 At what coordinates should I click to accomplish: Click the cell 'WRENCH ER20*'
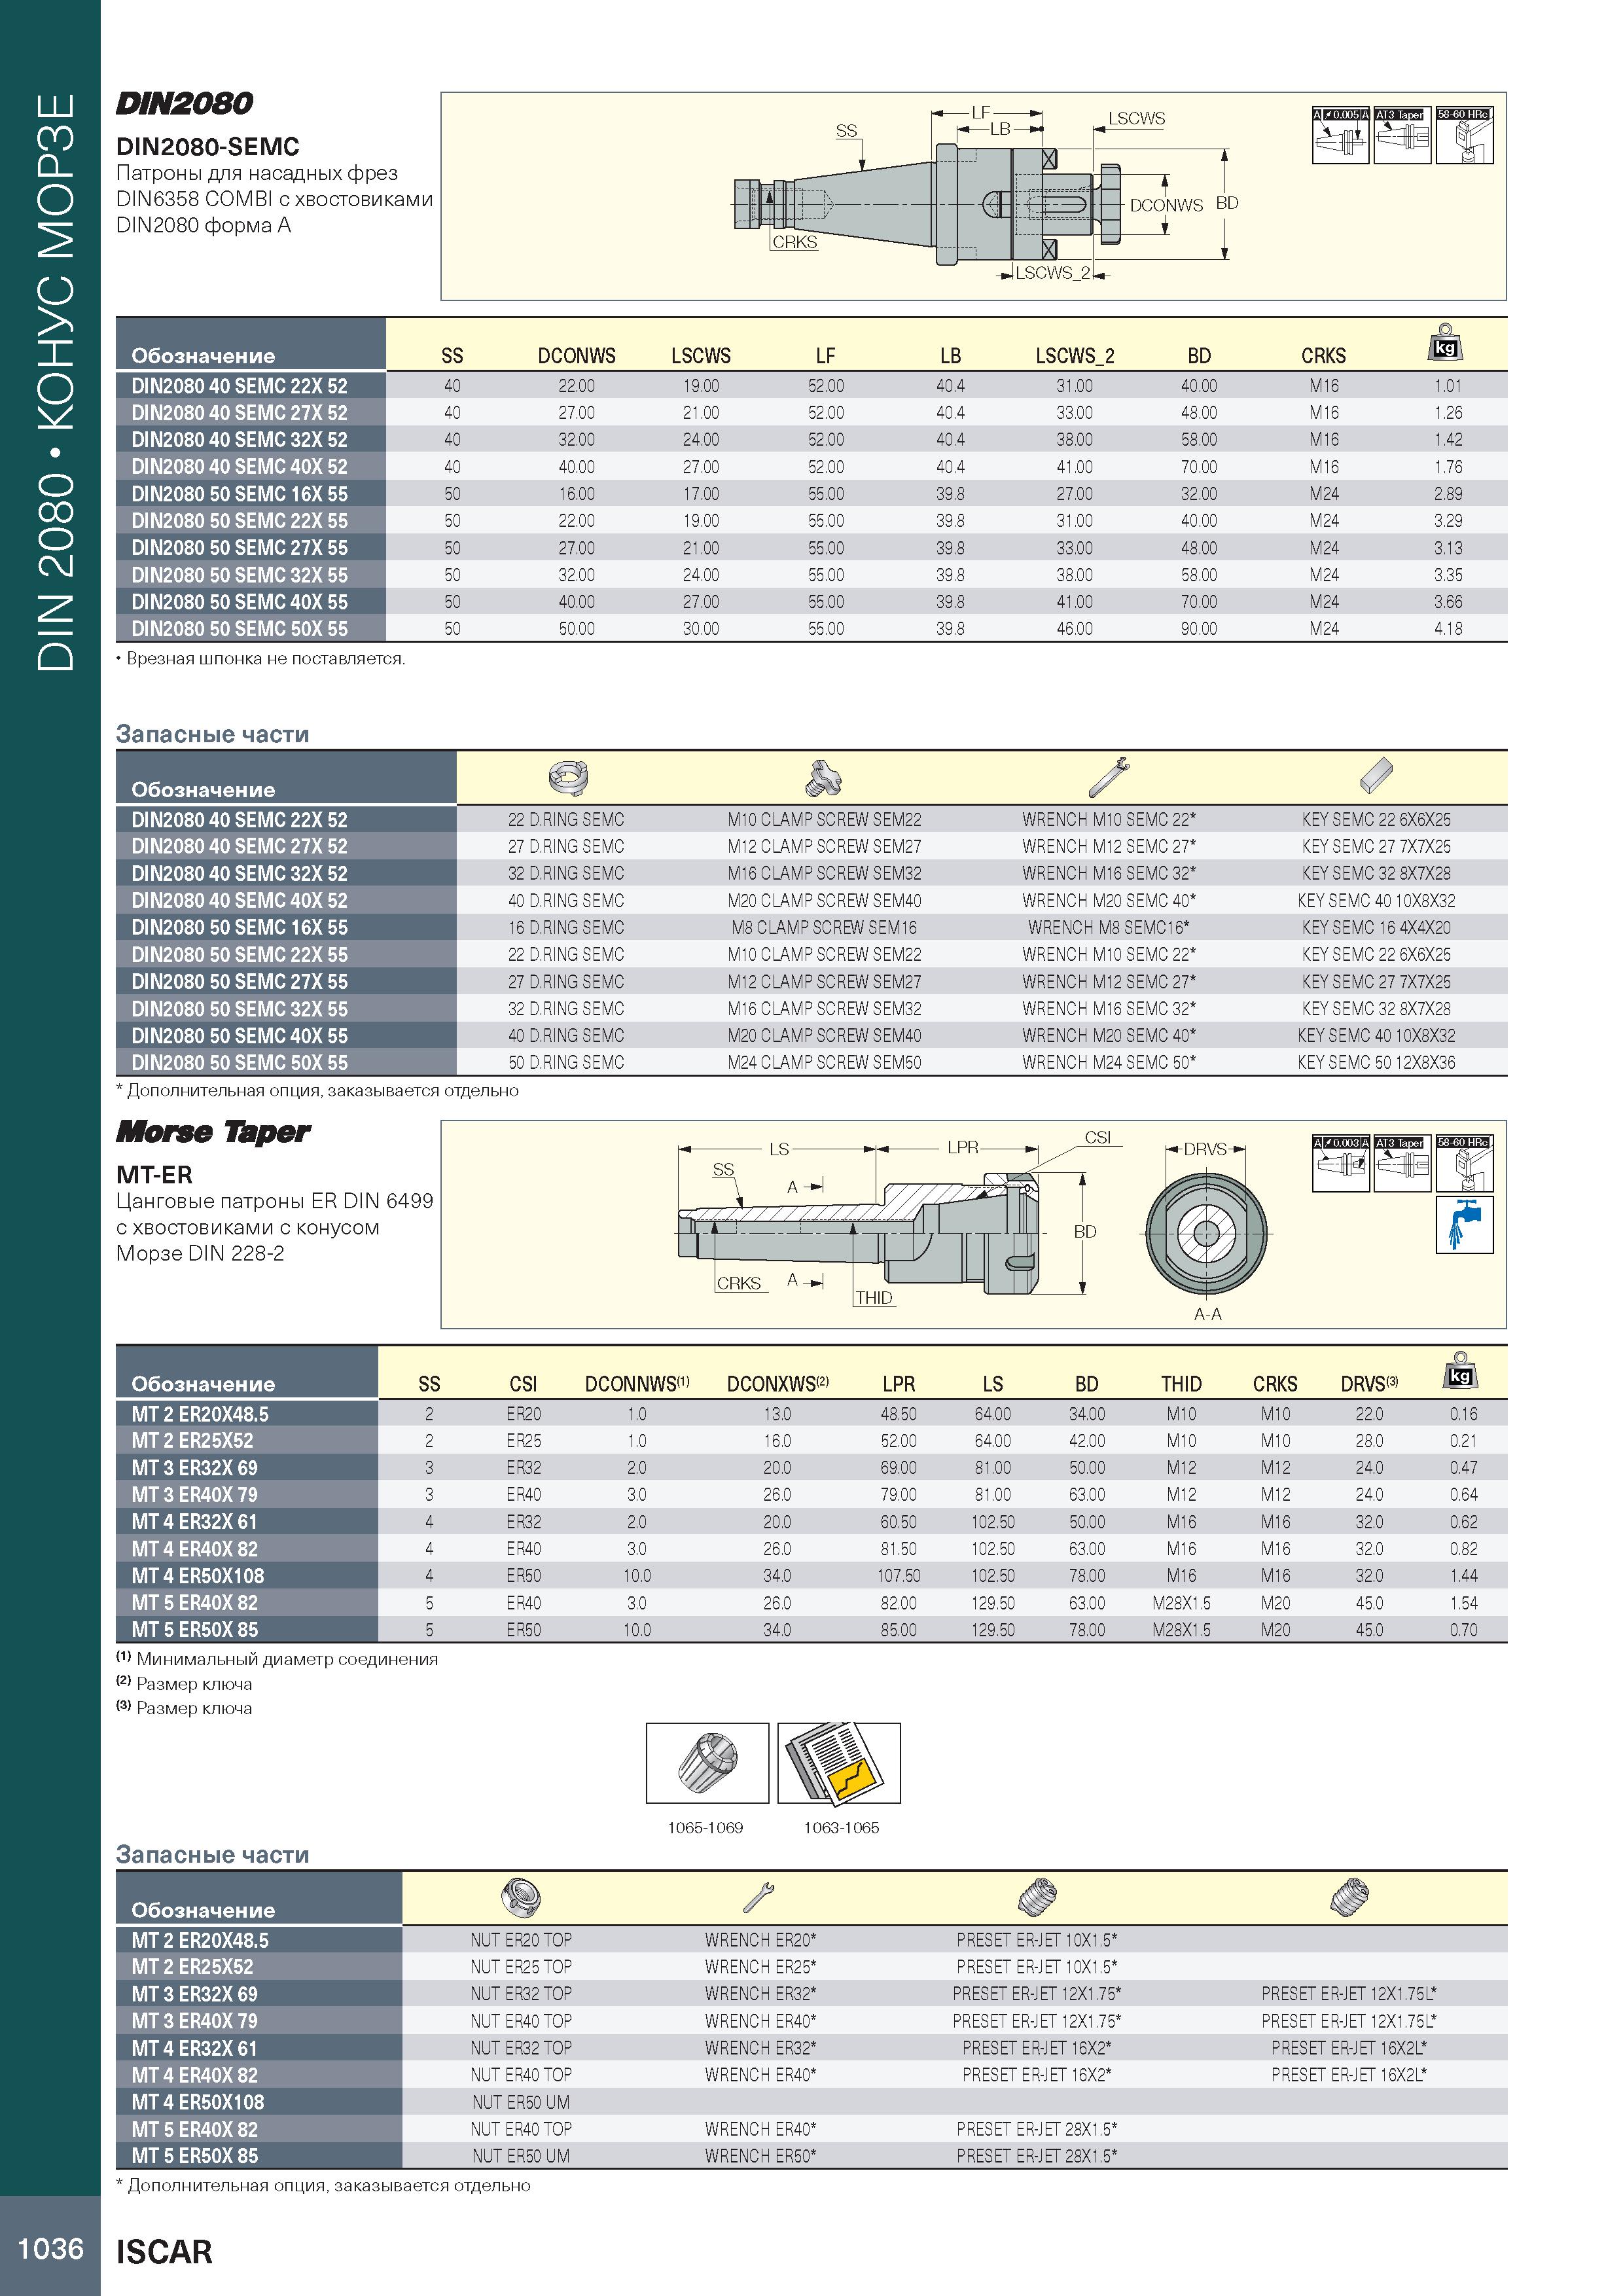(760, 1940)
